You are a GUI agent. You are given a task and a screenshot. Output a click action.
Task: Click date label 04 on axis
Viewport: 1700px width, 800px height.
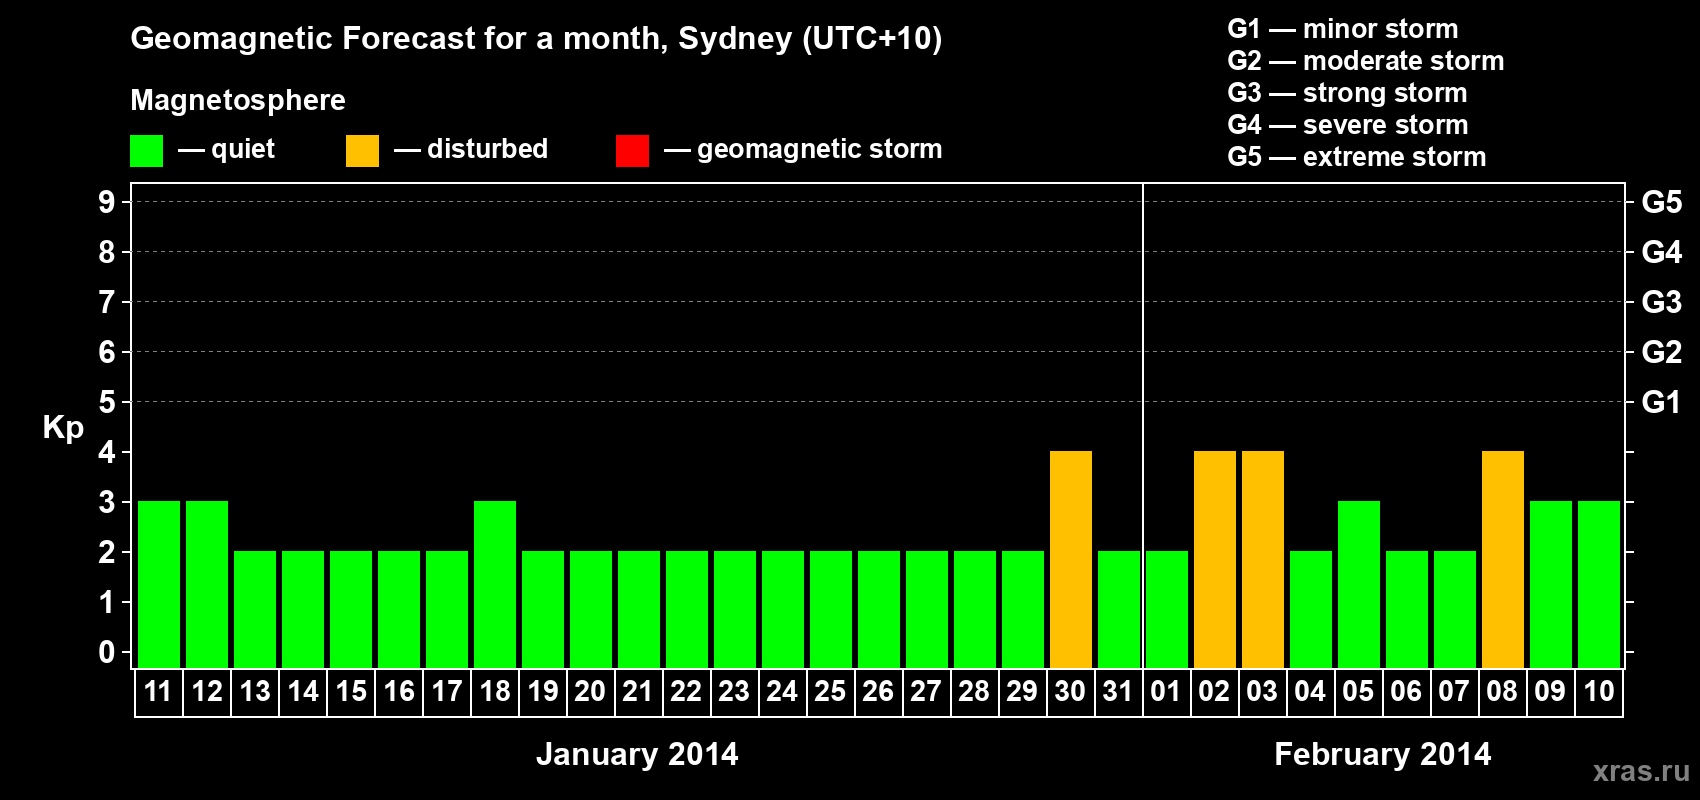(x=1310, y=691)
